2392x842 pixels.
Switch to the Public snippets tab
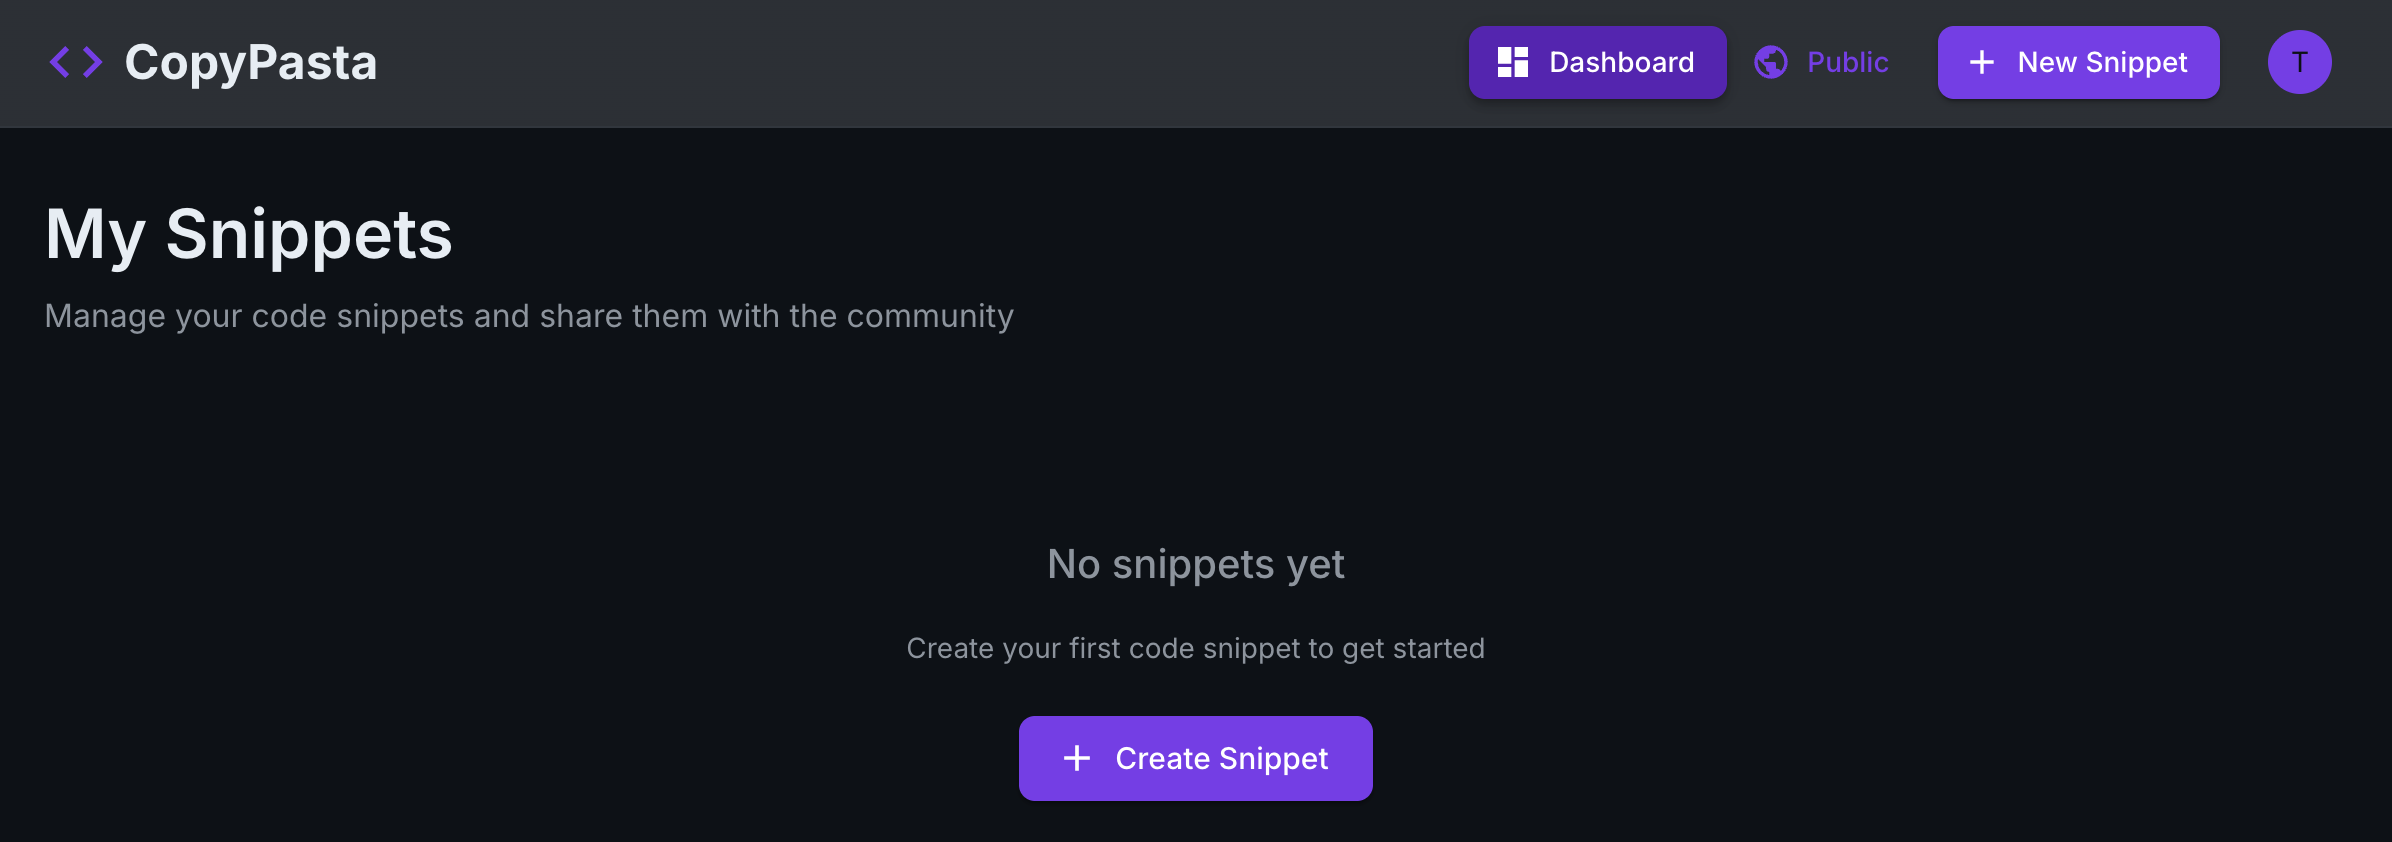point(1822,62)
